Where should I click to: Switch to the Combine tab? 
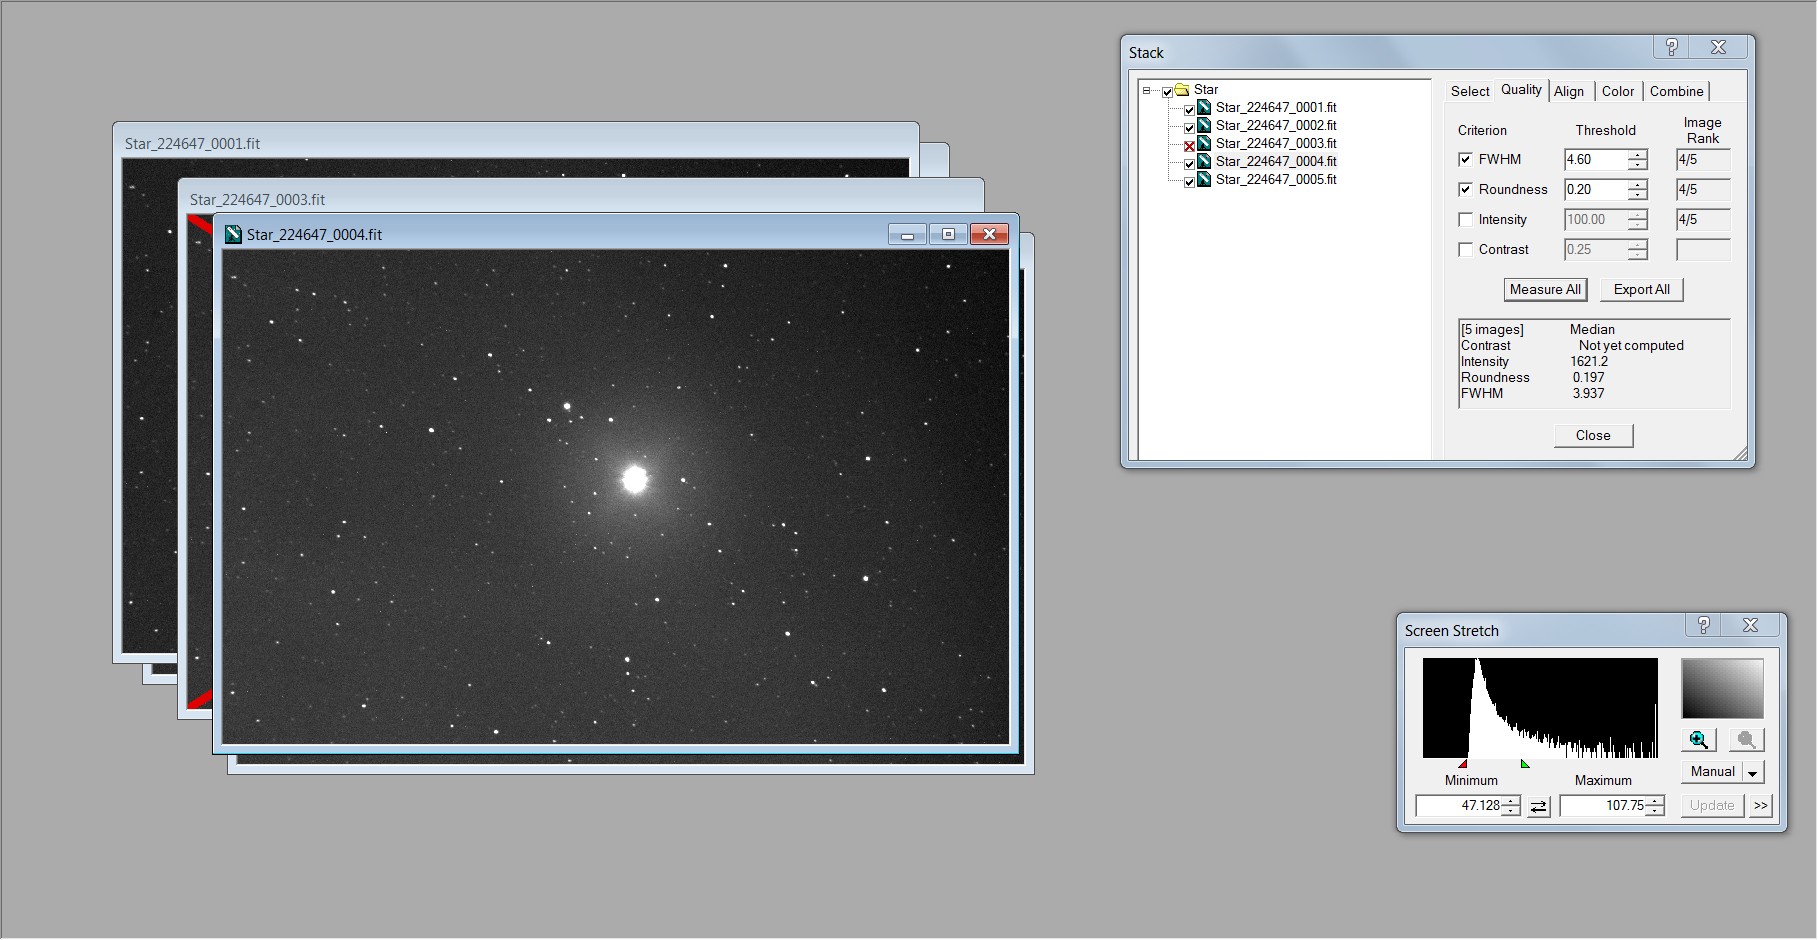tap(1676, 91)
